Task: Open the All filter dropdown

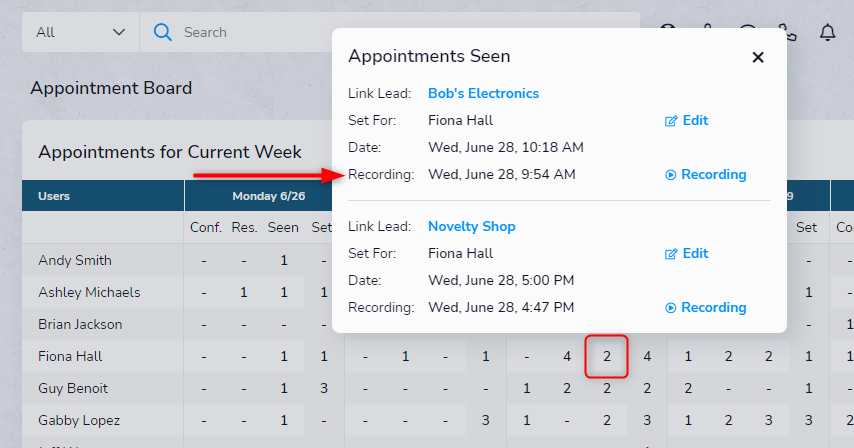Action: (x=81, y=32)
